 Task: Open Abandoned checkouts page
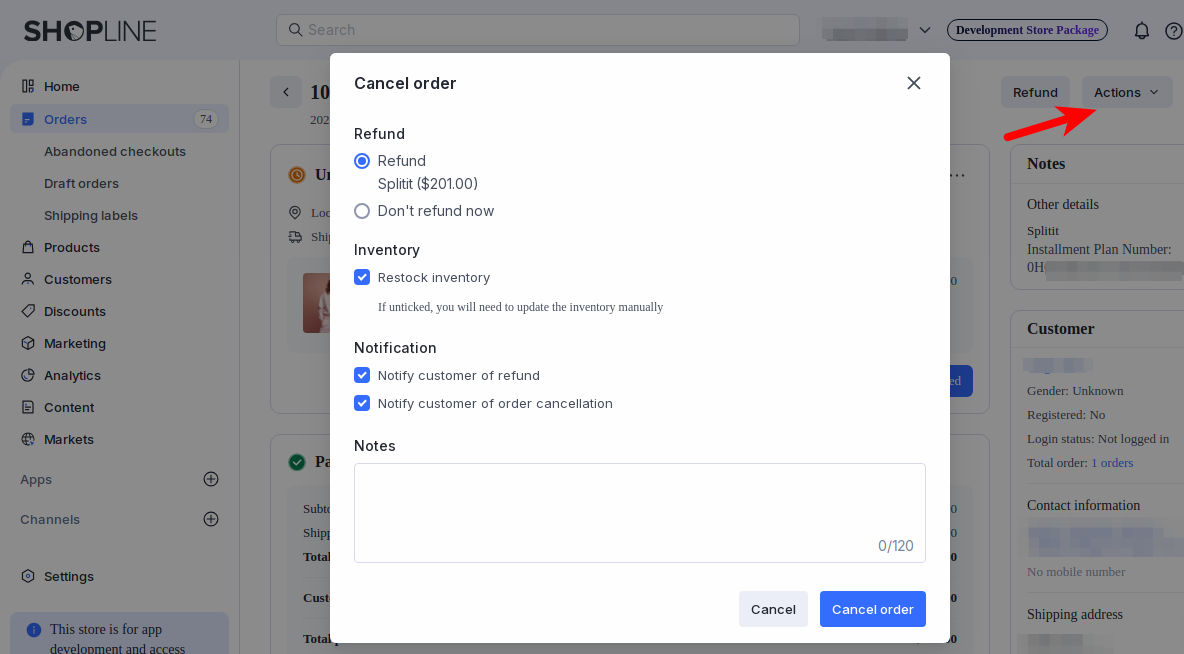pyautogui.click(x=115, y=151)
